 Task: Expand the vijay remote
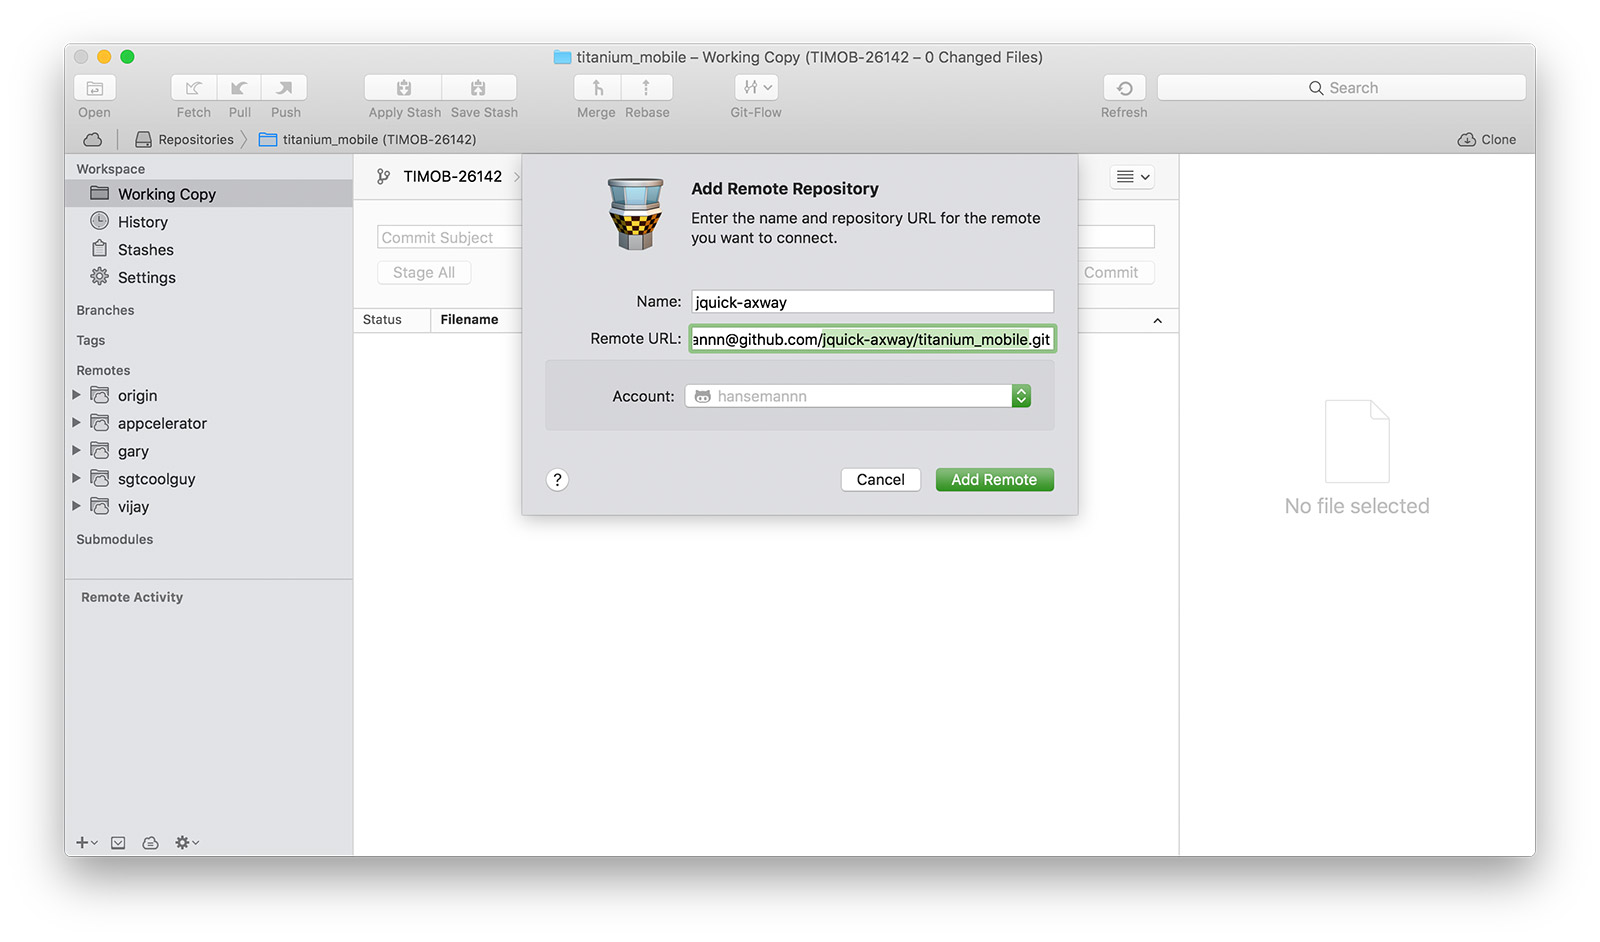[x=76, y=506]
